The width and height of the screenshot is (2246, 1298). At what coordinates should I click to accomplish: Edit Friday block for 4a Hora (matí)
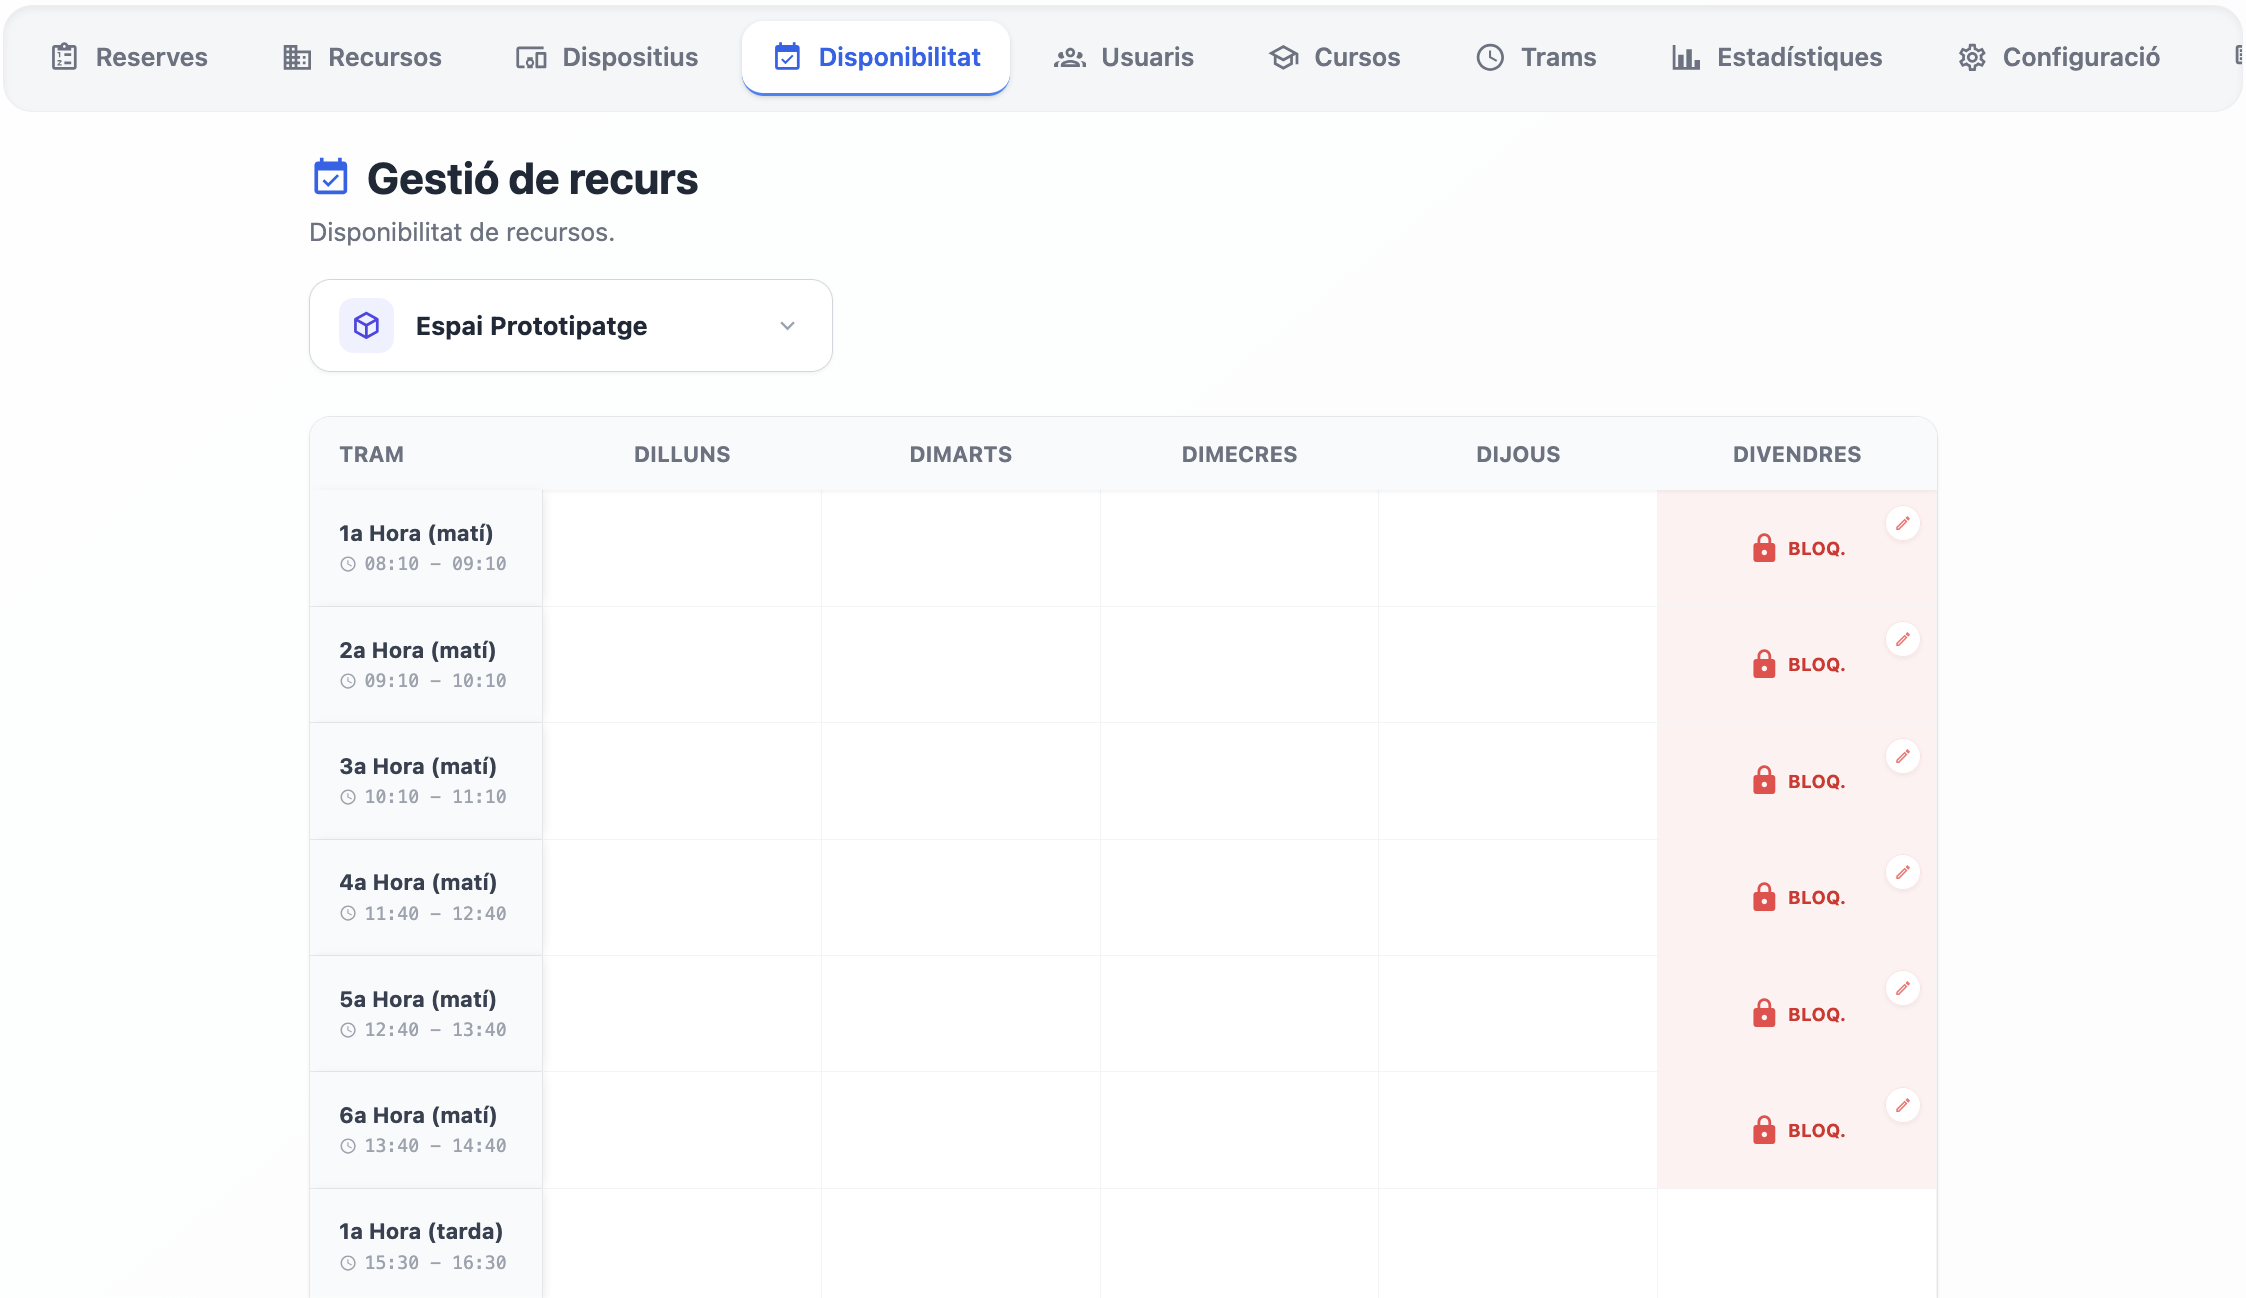coord(1903,872)
